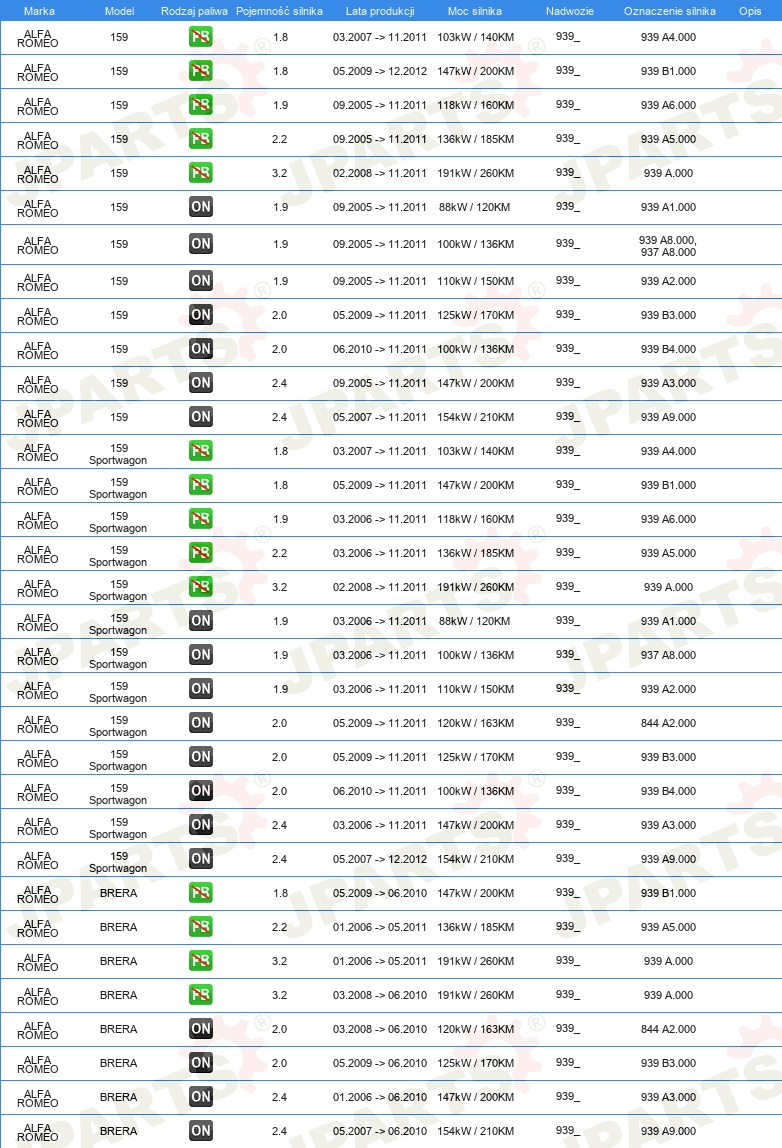Select 05.2009 -> 06.2010 in BRERA 1.8 row

pos(380,893)
